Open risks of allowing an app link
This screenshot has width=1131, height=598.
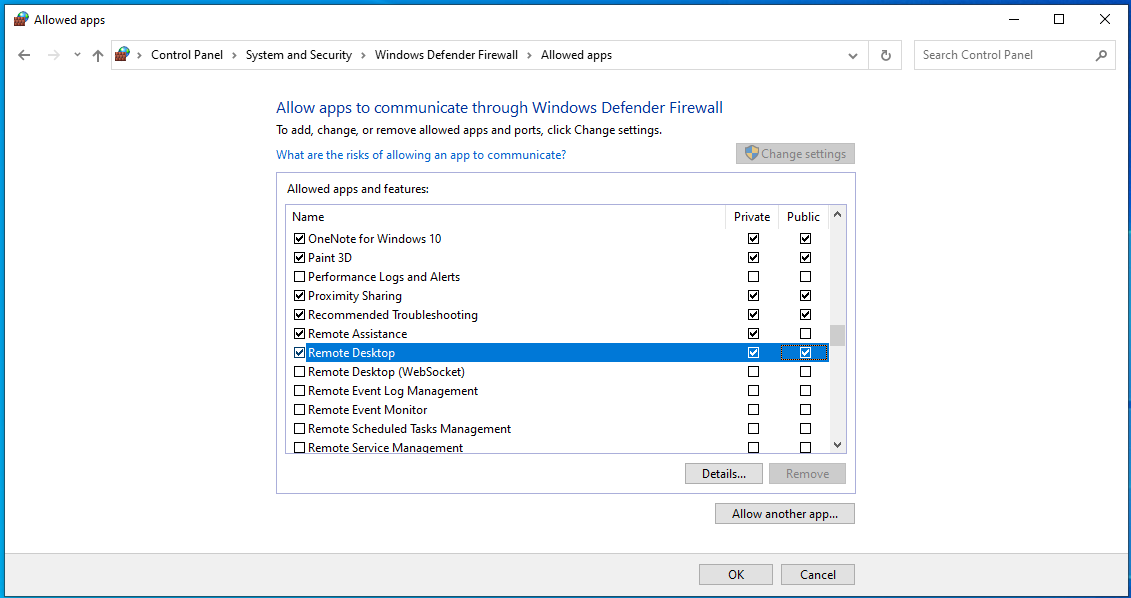pyautogui.click(x=421, y=155)
